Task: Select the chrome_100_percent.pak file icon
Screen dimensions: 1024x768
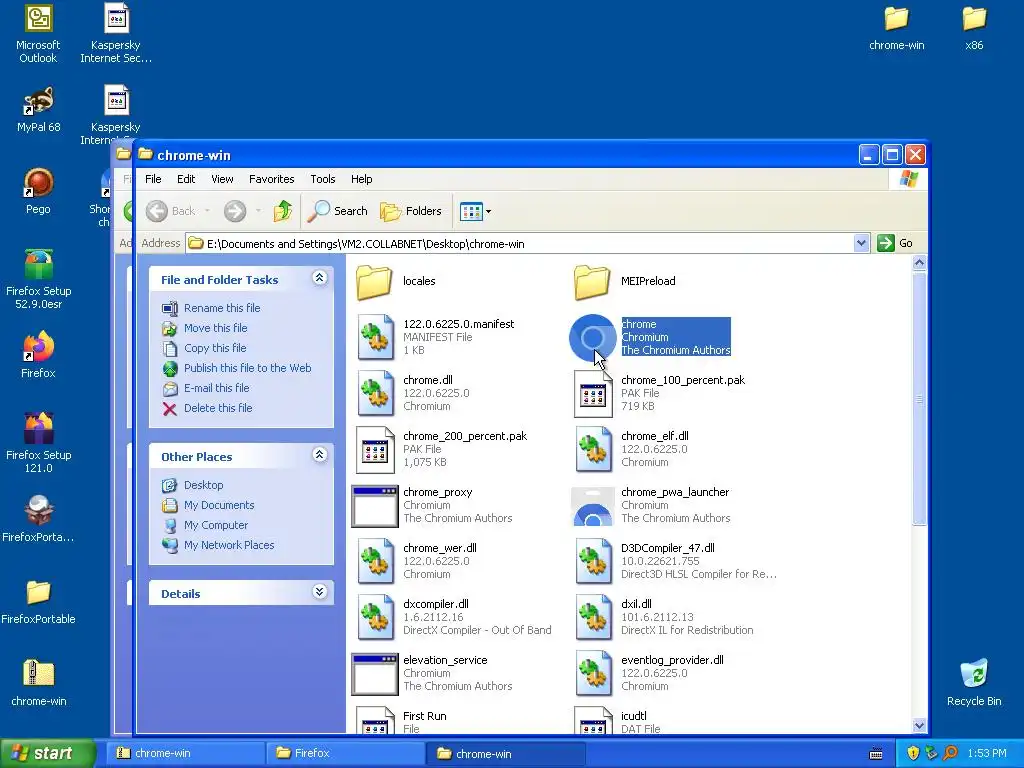Action: 593,393
